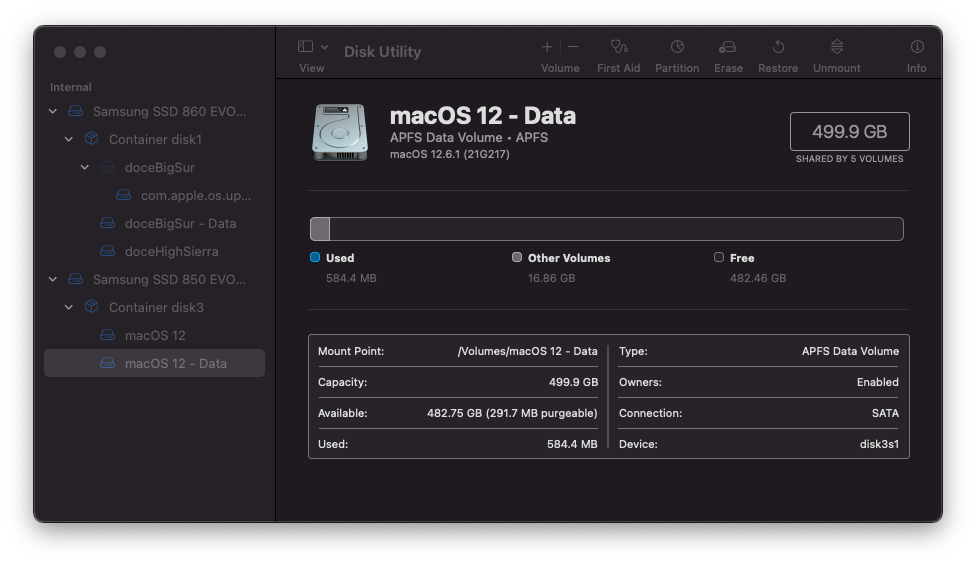976x564 pixels.
Task: Click the Restore toolbar label
Action: coord(778,68)
